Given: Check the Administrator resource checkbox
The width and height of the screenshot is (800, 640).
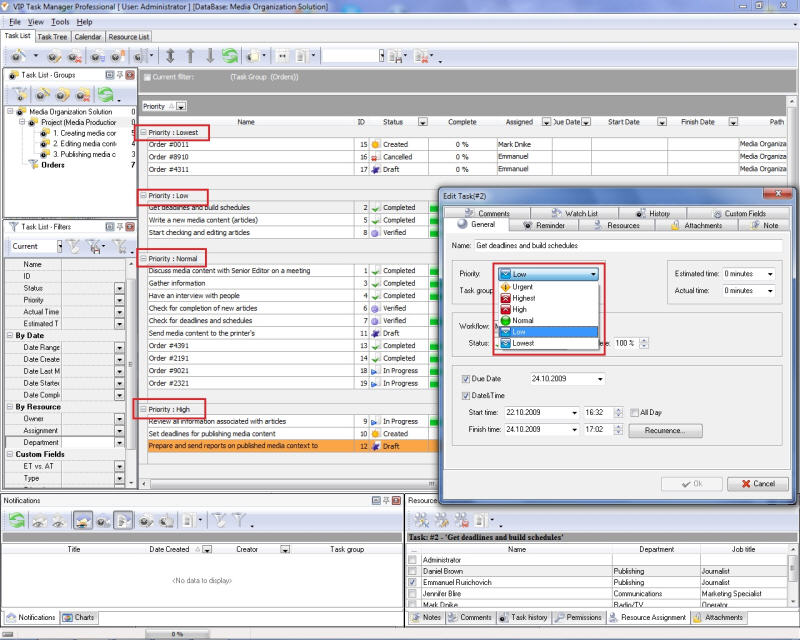Looking at the screenshot, I should [x=412, y=560].
